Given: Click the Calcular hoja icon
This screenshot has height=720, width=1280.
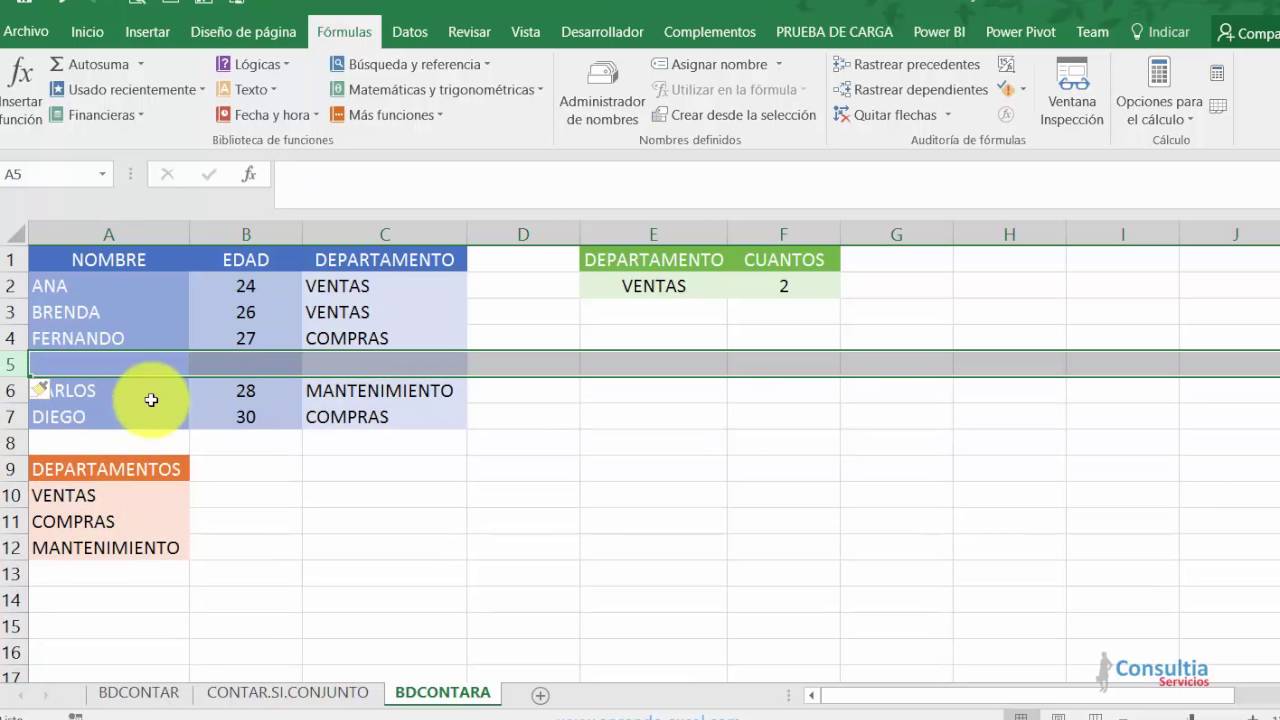Looking at the screenshot, I should click(x=1217, y=105).
